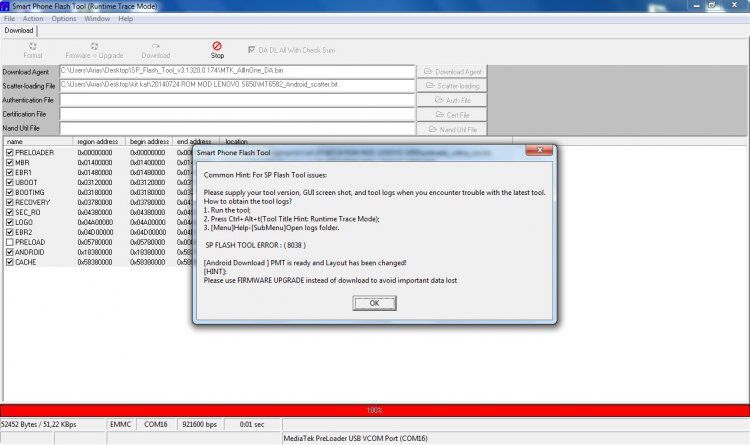Click the Format toolbar icon

(33, 46)
